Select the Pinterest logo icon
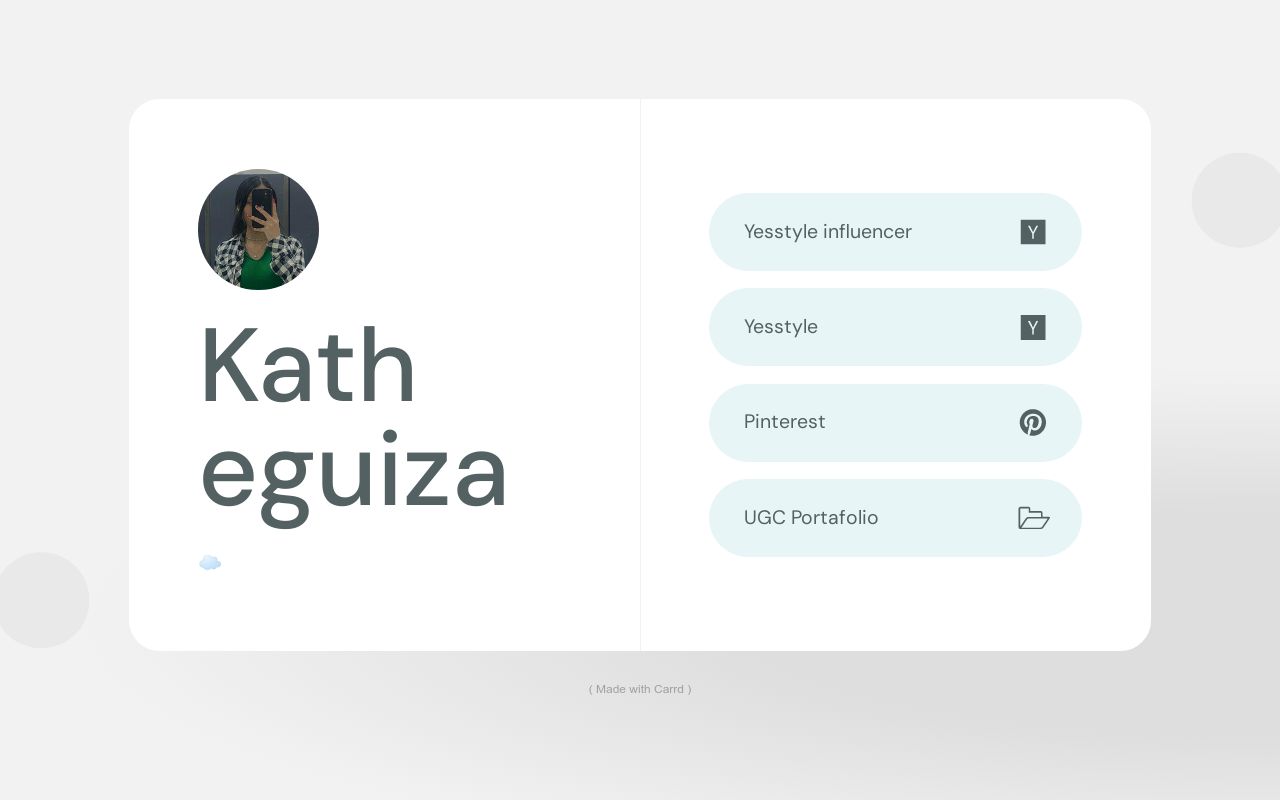This screenshot has width=1280, height=800. click(x=1033, y=423)
